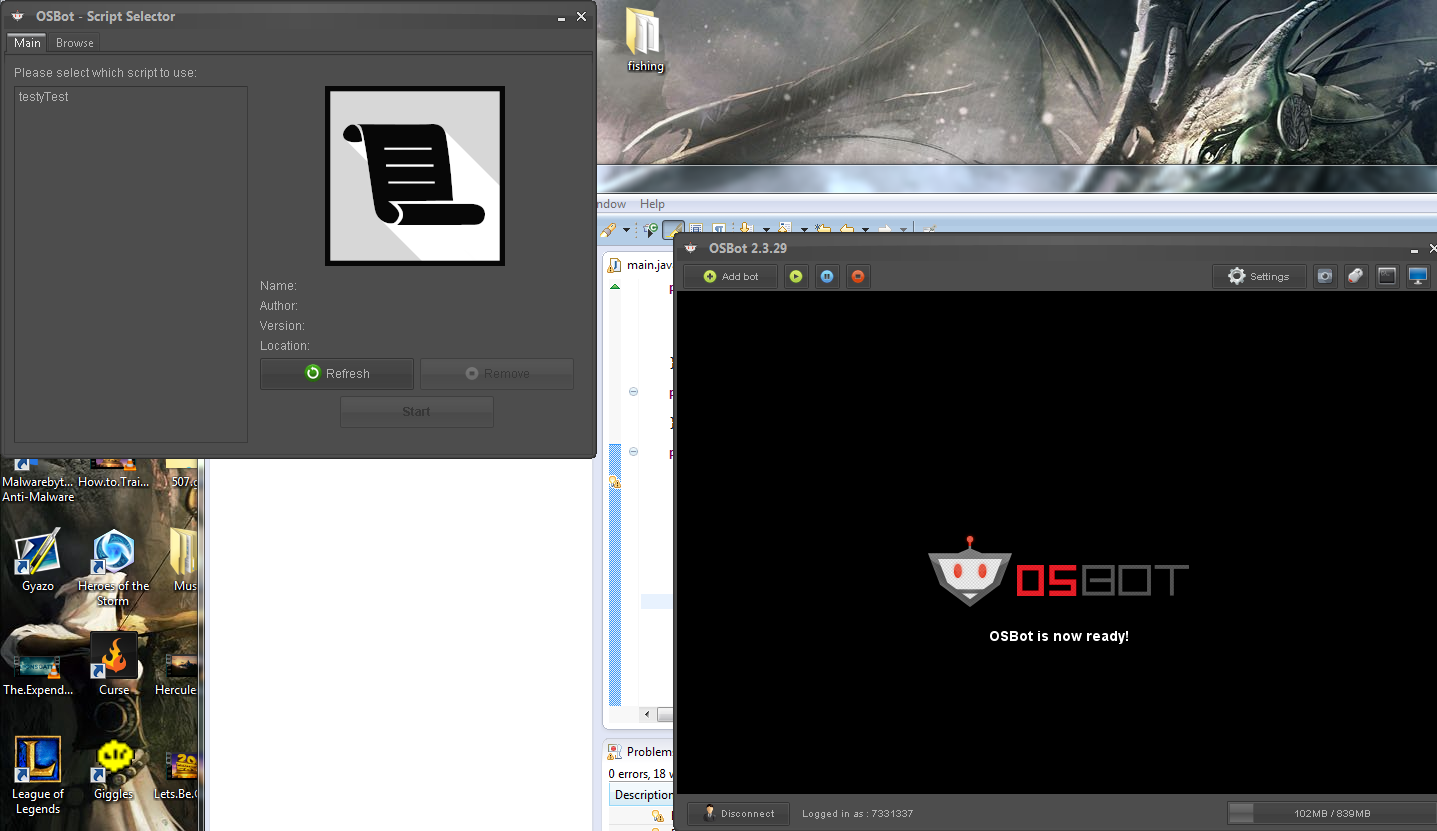Click the script scroll thumbnail image
Screen dimensions: 1437x831
pyautogui.click(x=415, y=176)
